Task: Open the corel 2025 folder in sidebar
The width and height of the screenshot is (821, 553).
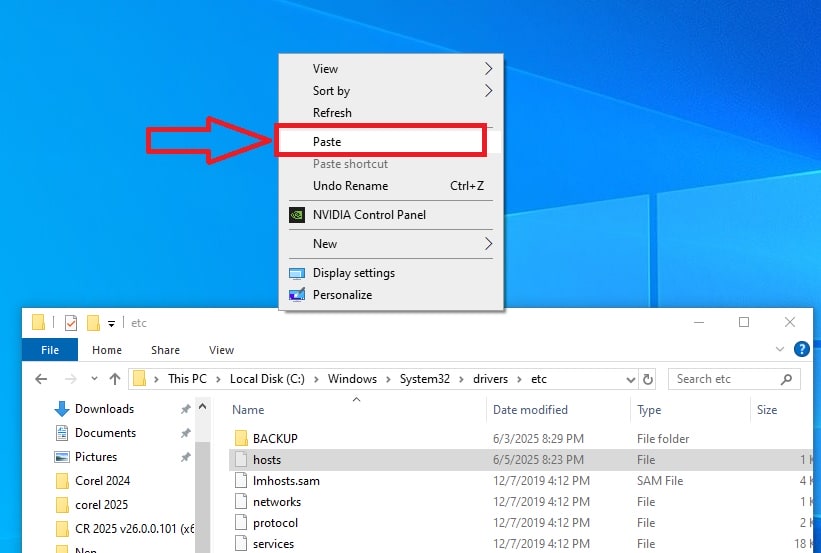Action: (x=102, y=505)
